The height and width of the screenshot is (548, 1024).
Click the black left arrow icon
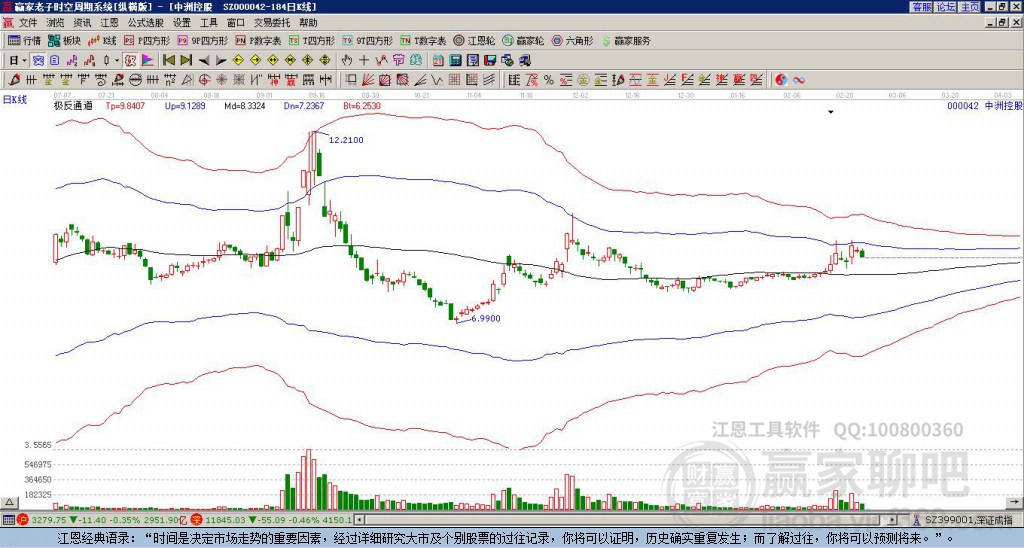[204, 60]
